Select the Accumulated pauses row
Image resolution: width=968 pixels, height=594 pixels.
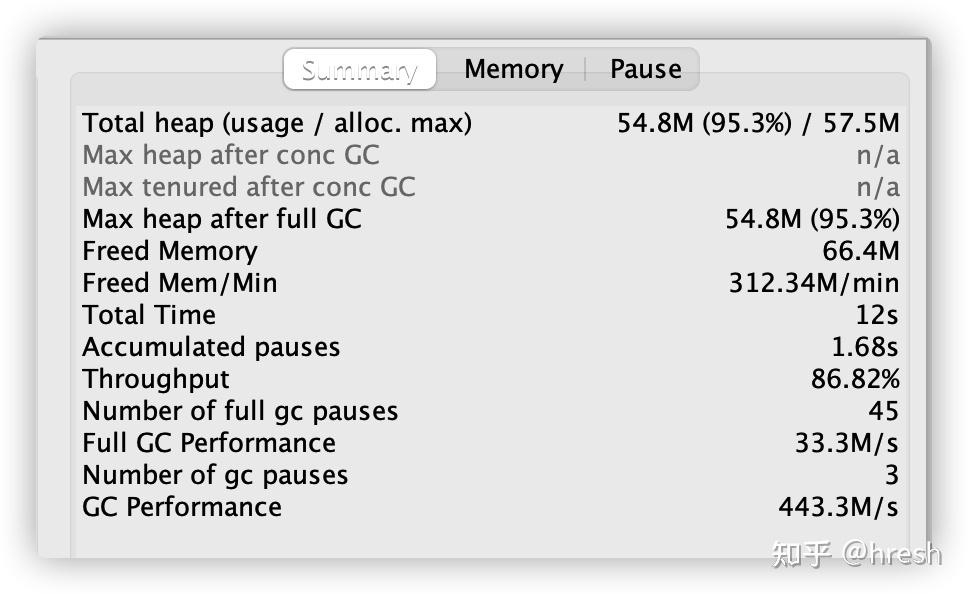tap(211, 347)
